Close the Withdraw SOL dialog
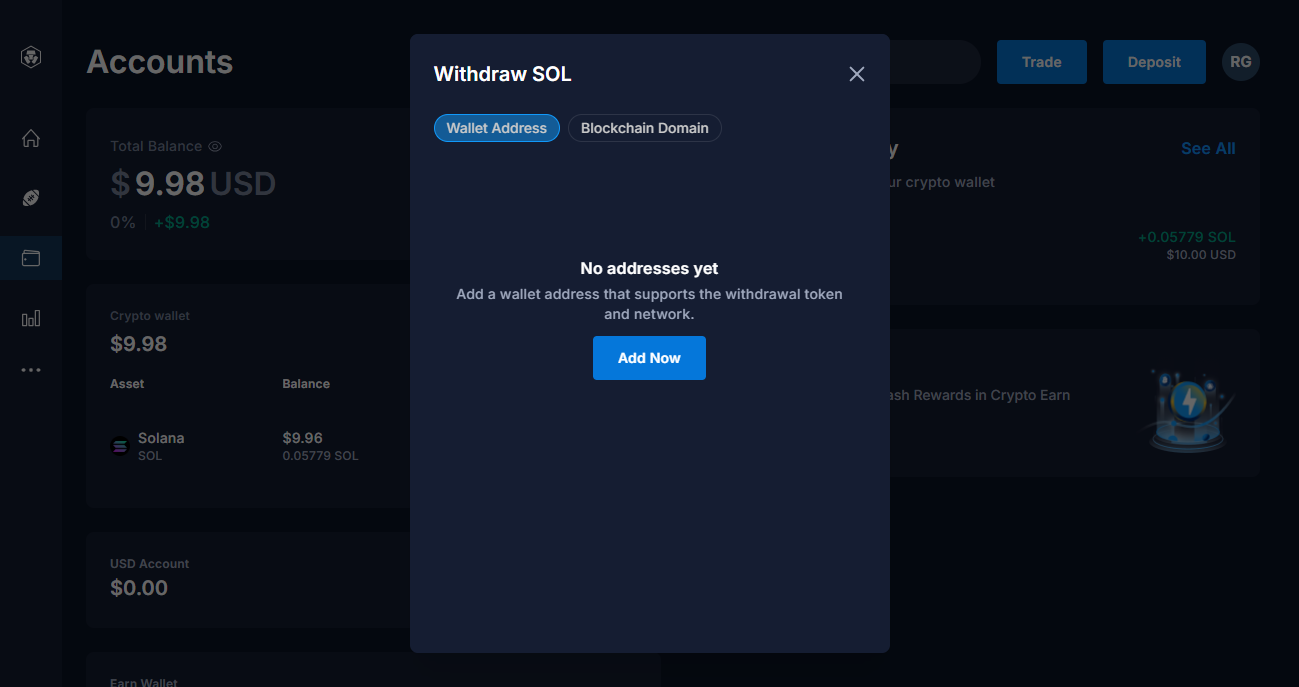The height and width of the screenshot is (687, 1299). tap(856, 74)
